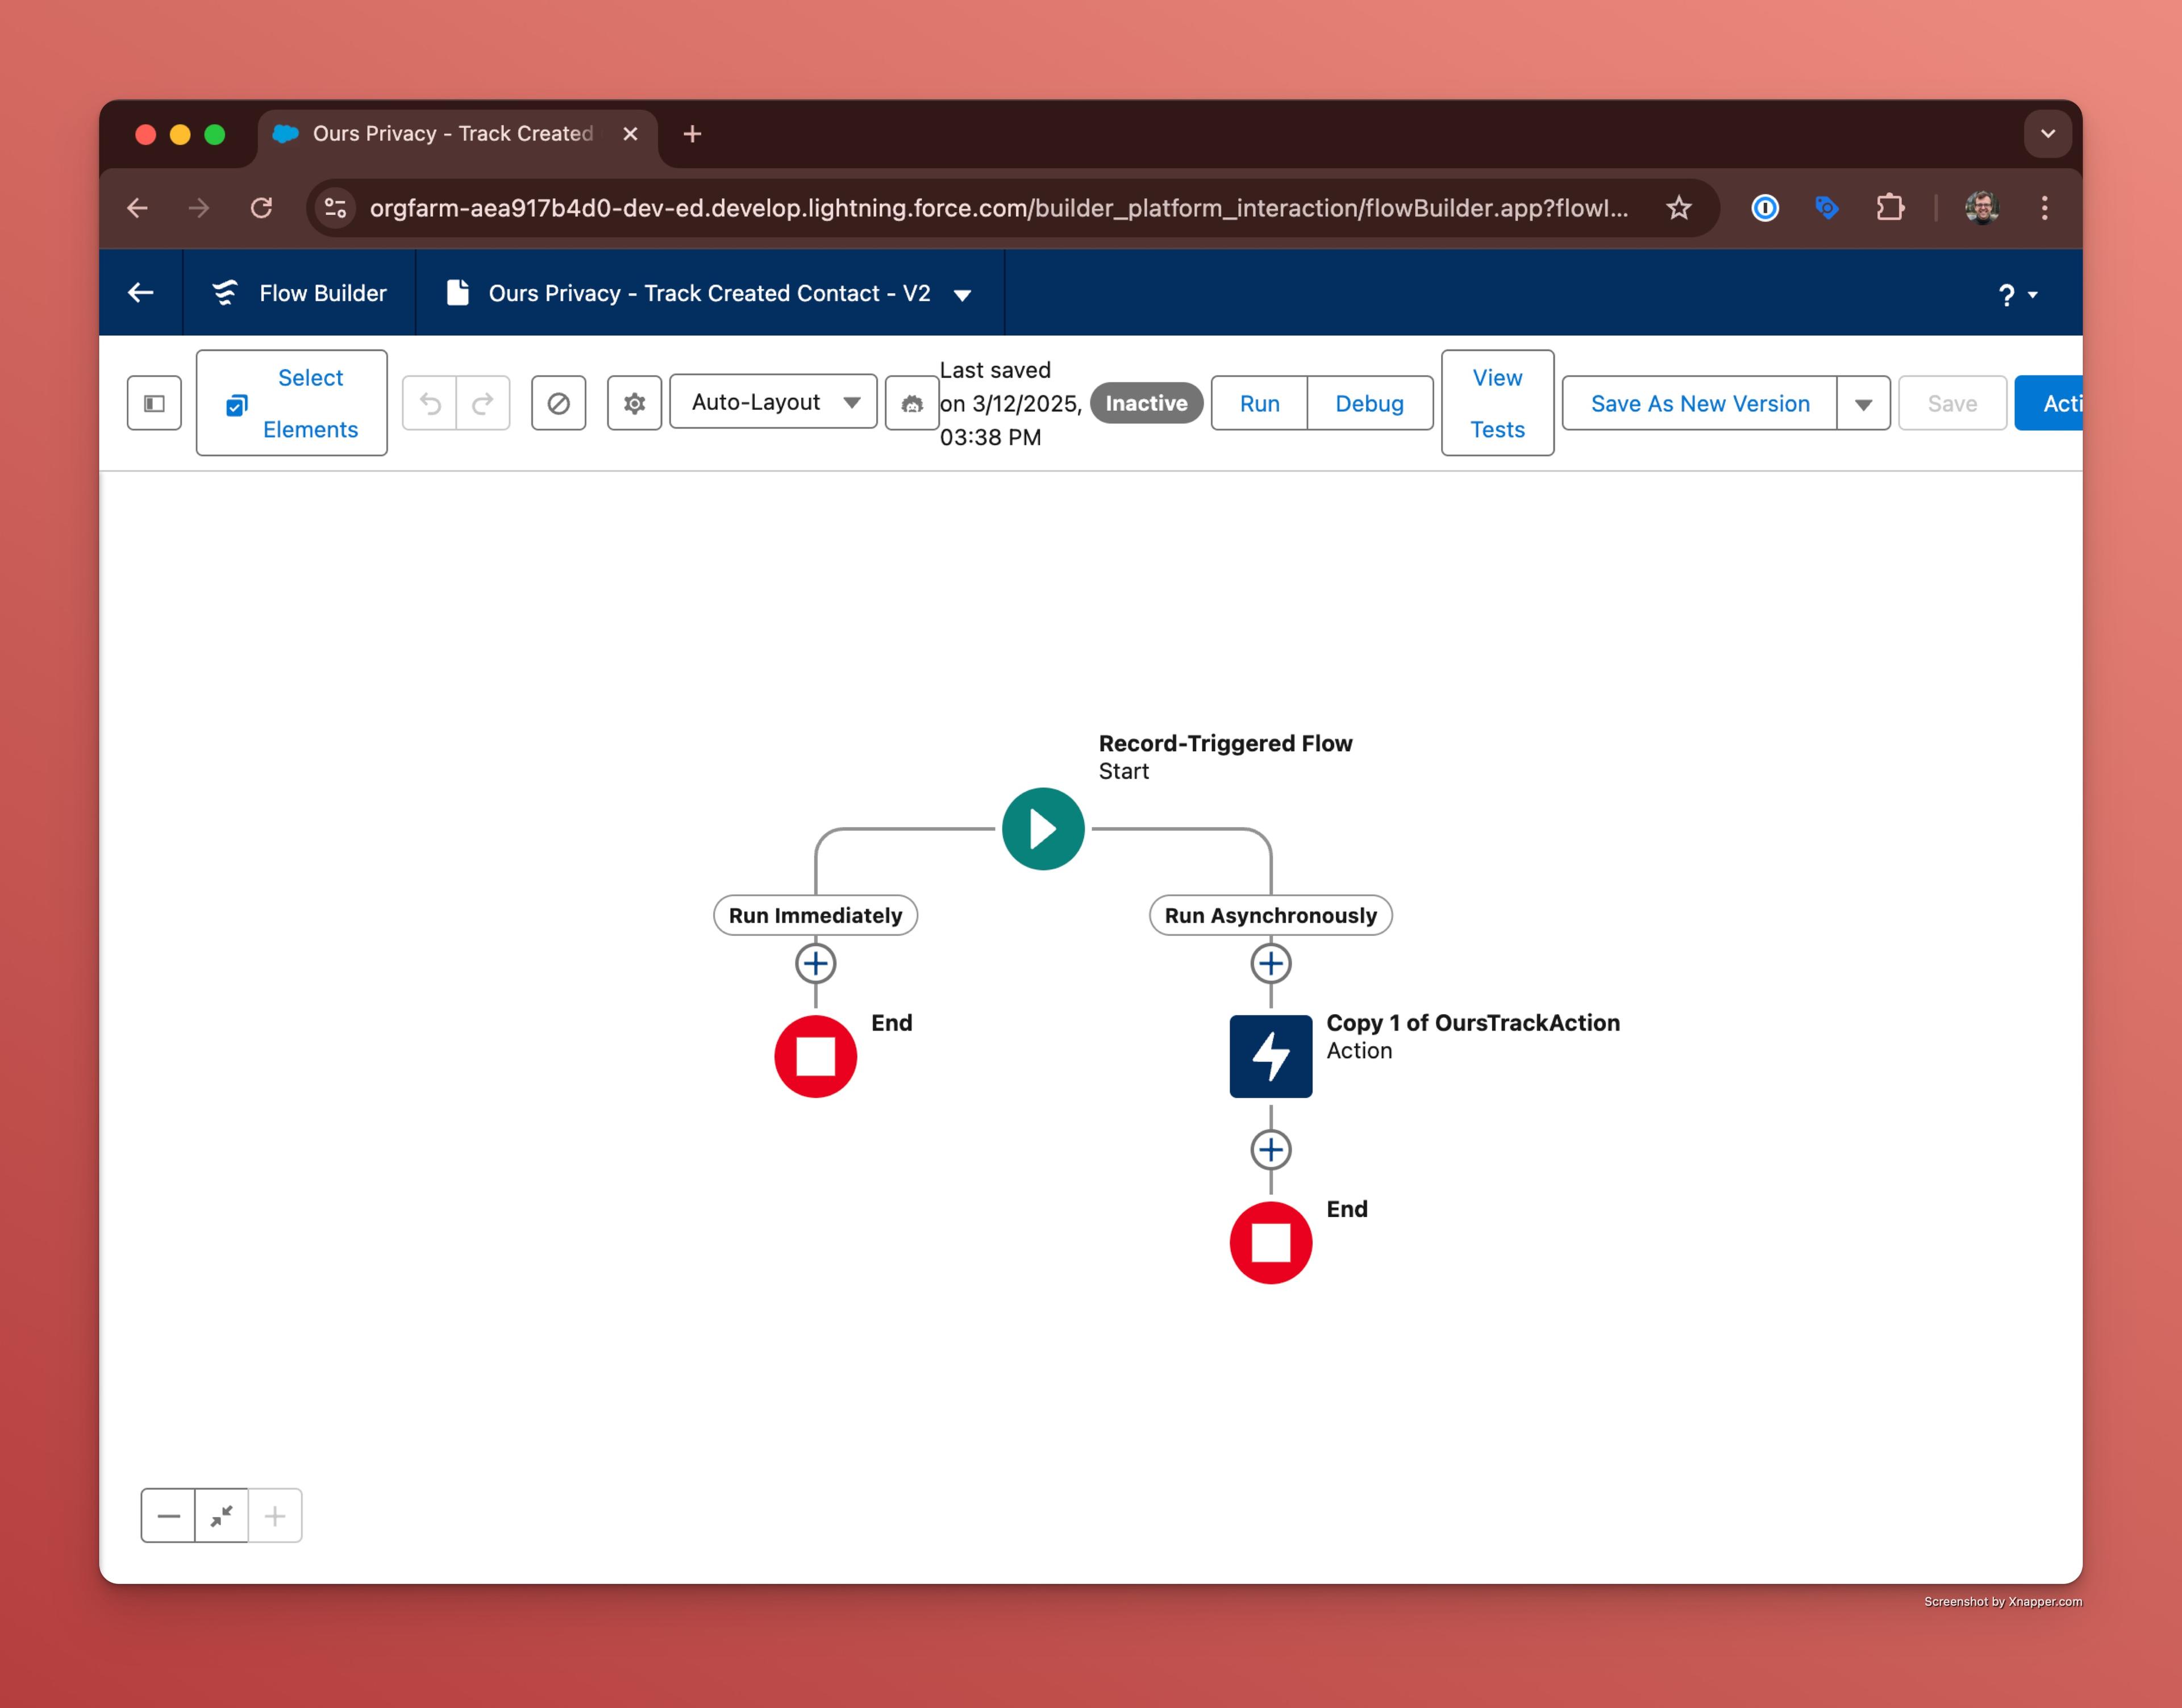
Task: Click the Debug button
Action: click(1369, 403)
